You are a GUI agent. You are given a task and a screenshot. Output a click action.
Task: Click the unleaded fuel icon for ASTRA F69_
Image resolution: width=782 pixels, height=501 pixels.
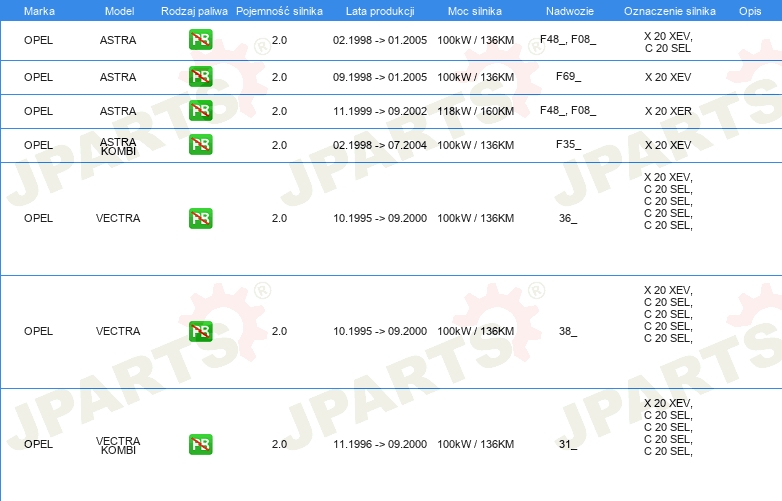[x=200, y=76]
